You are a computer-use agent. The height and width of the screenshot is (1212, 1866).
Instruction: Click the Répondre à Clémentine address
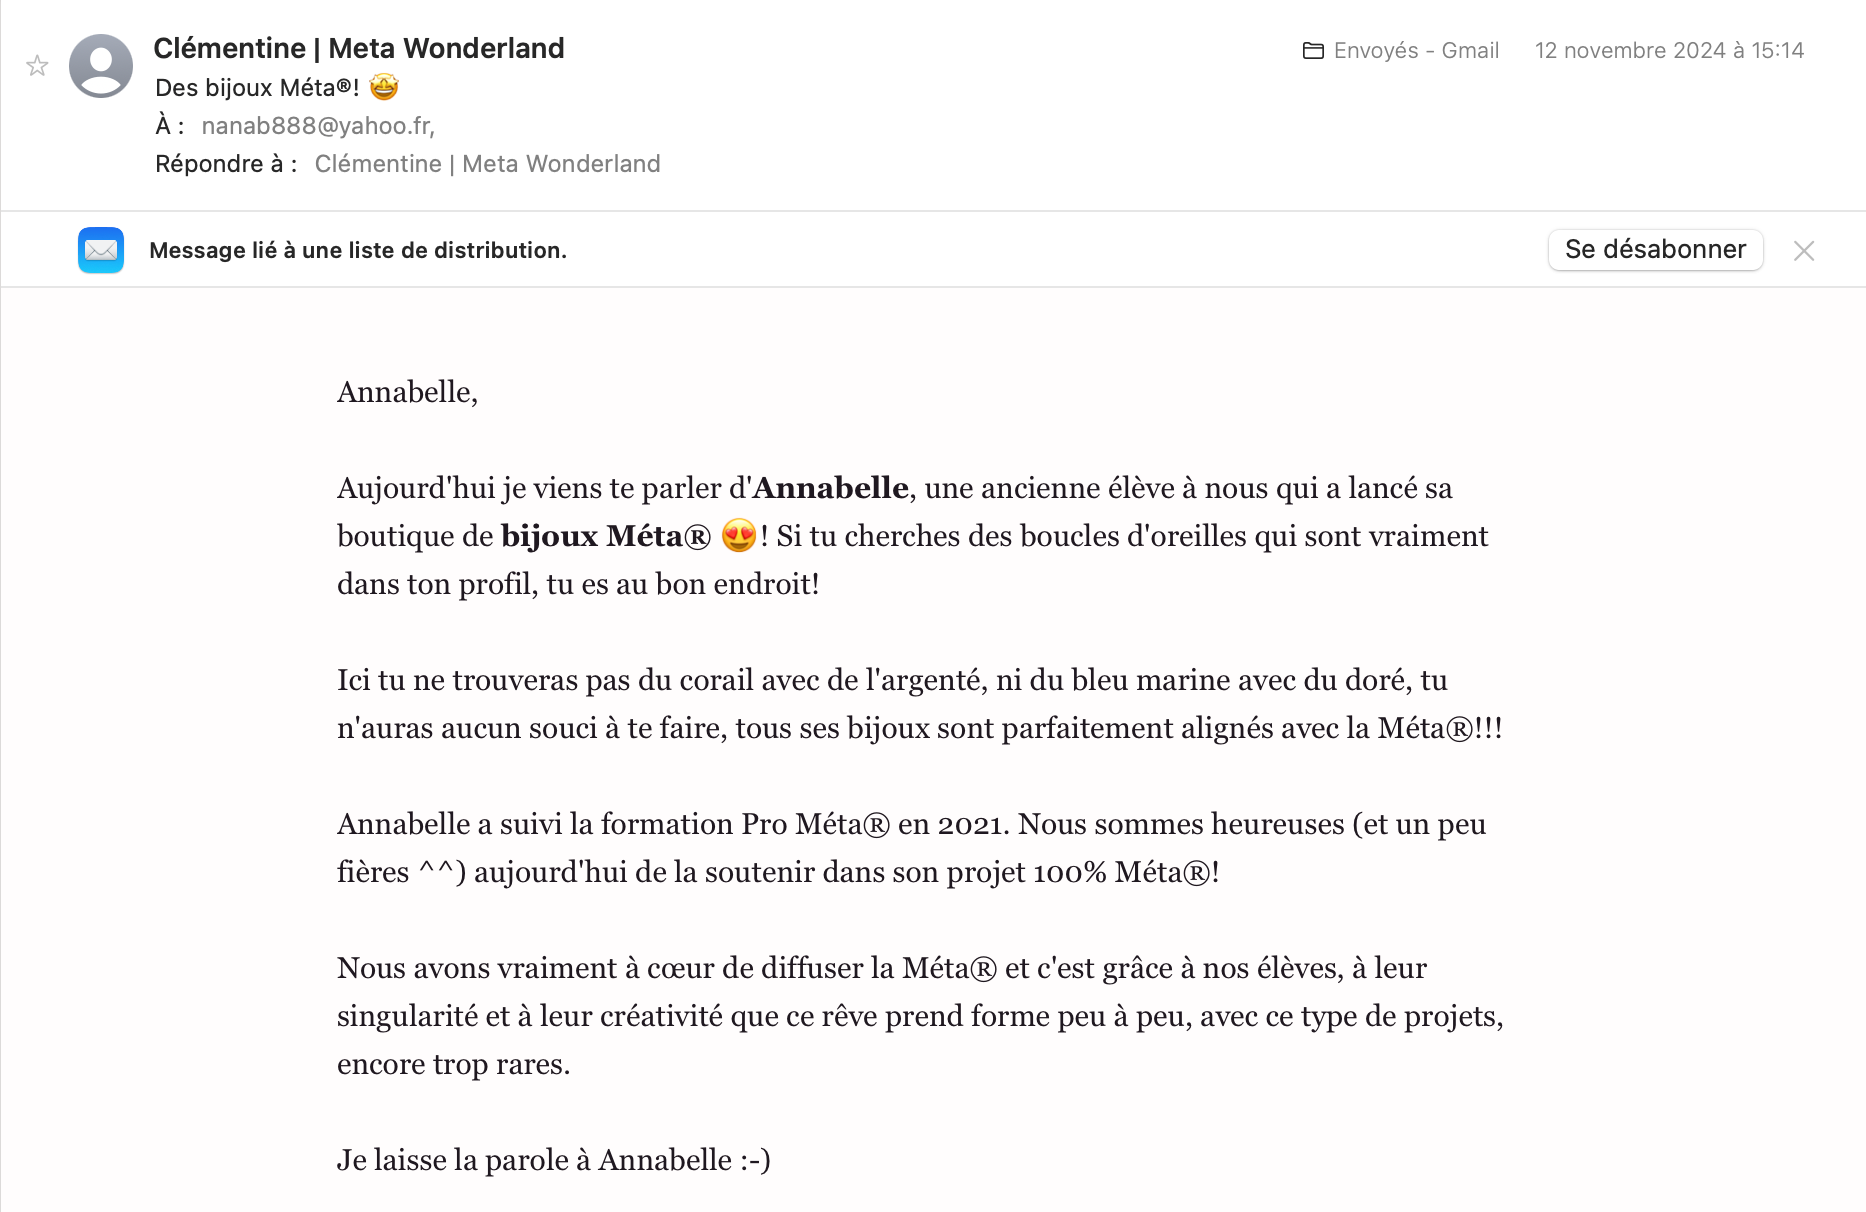tap(487, 164)
